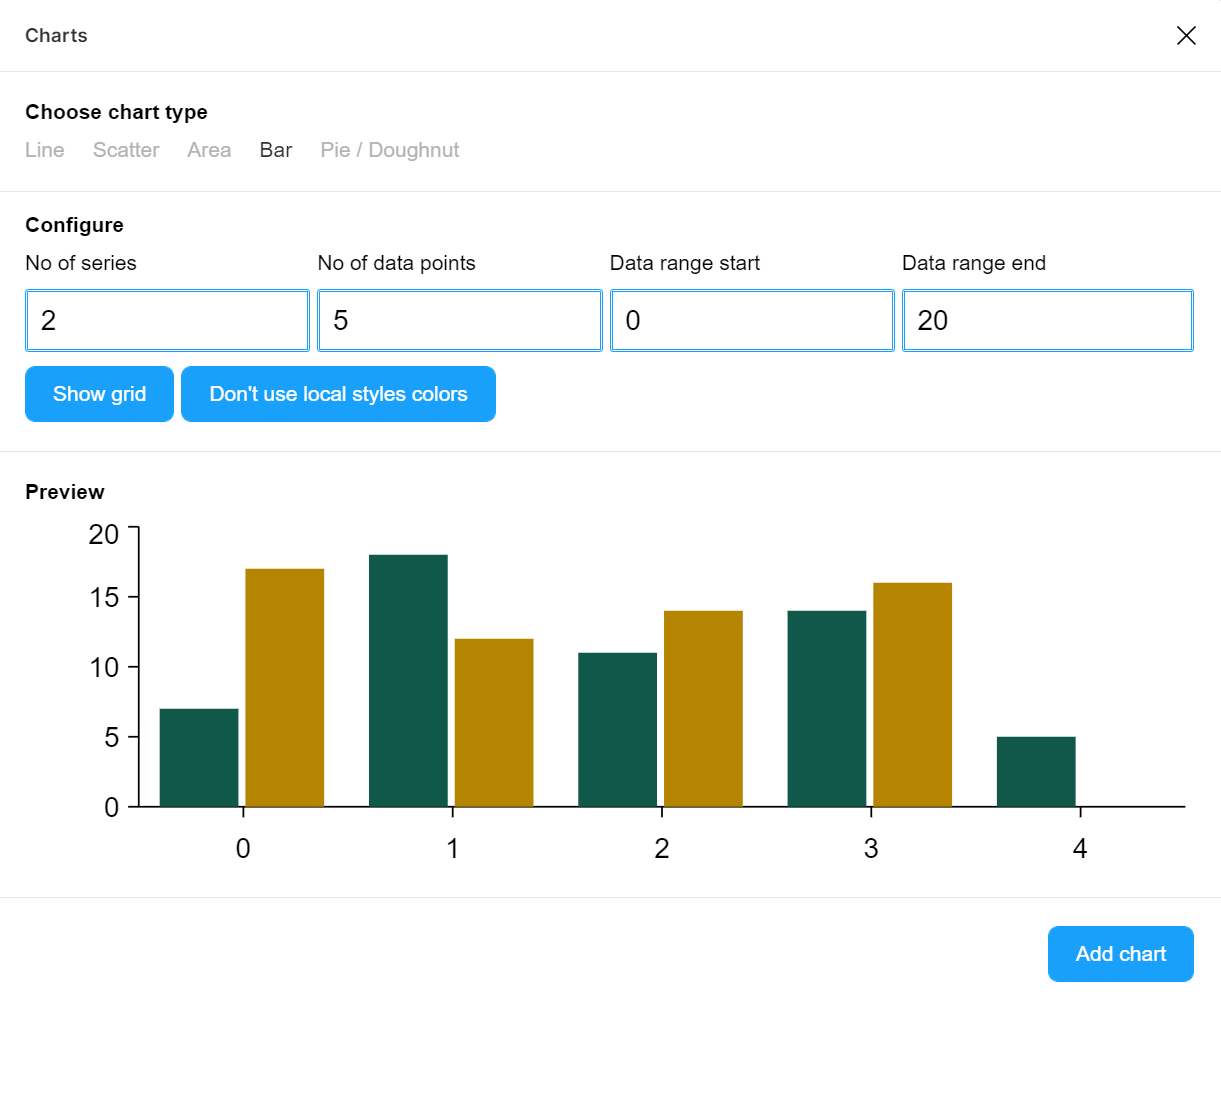The image size is (1221, 1117).
Task: Click the gold bar at index 0
Action: 285,688
